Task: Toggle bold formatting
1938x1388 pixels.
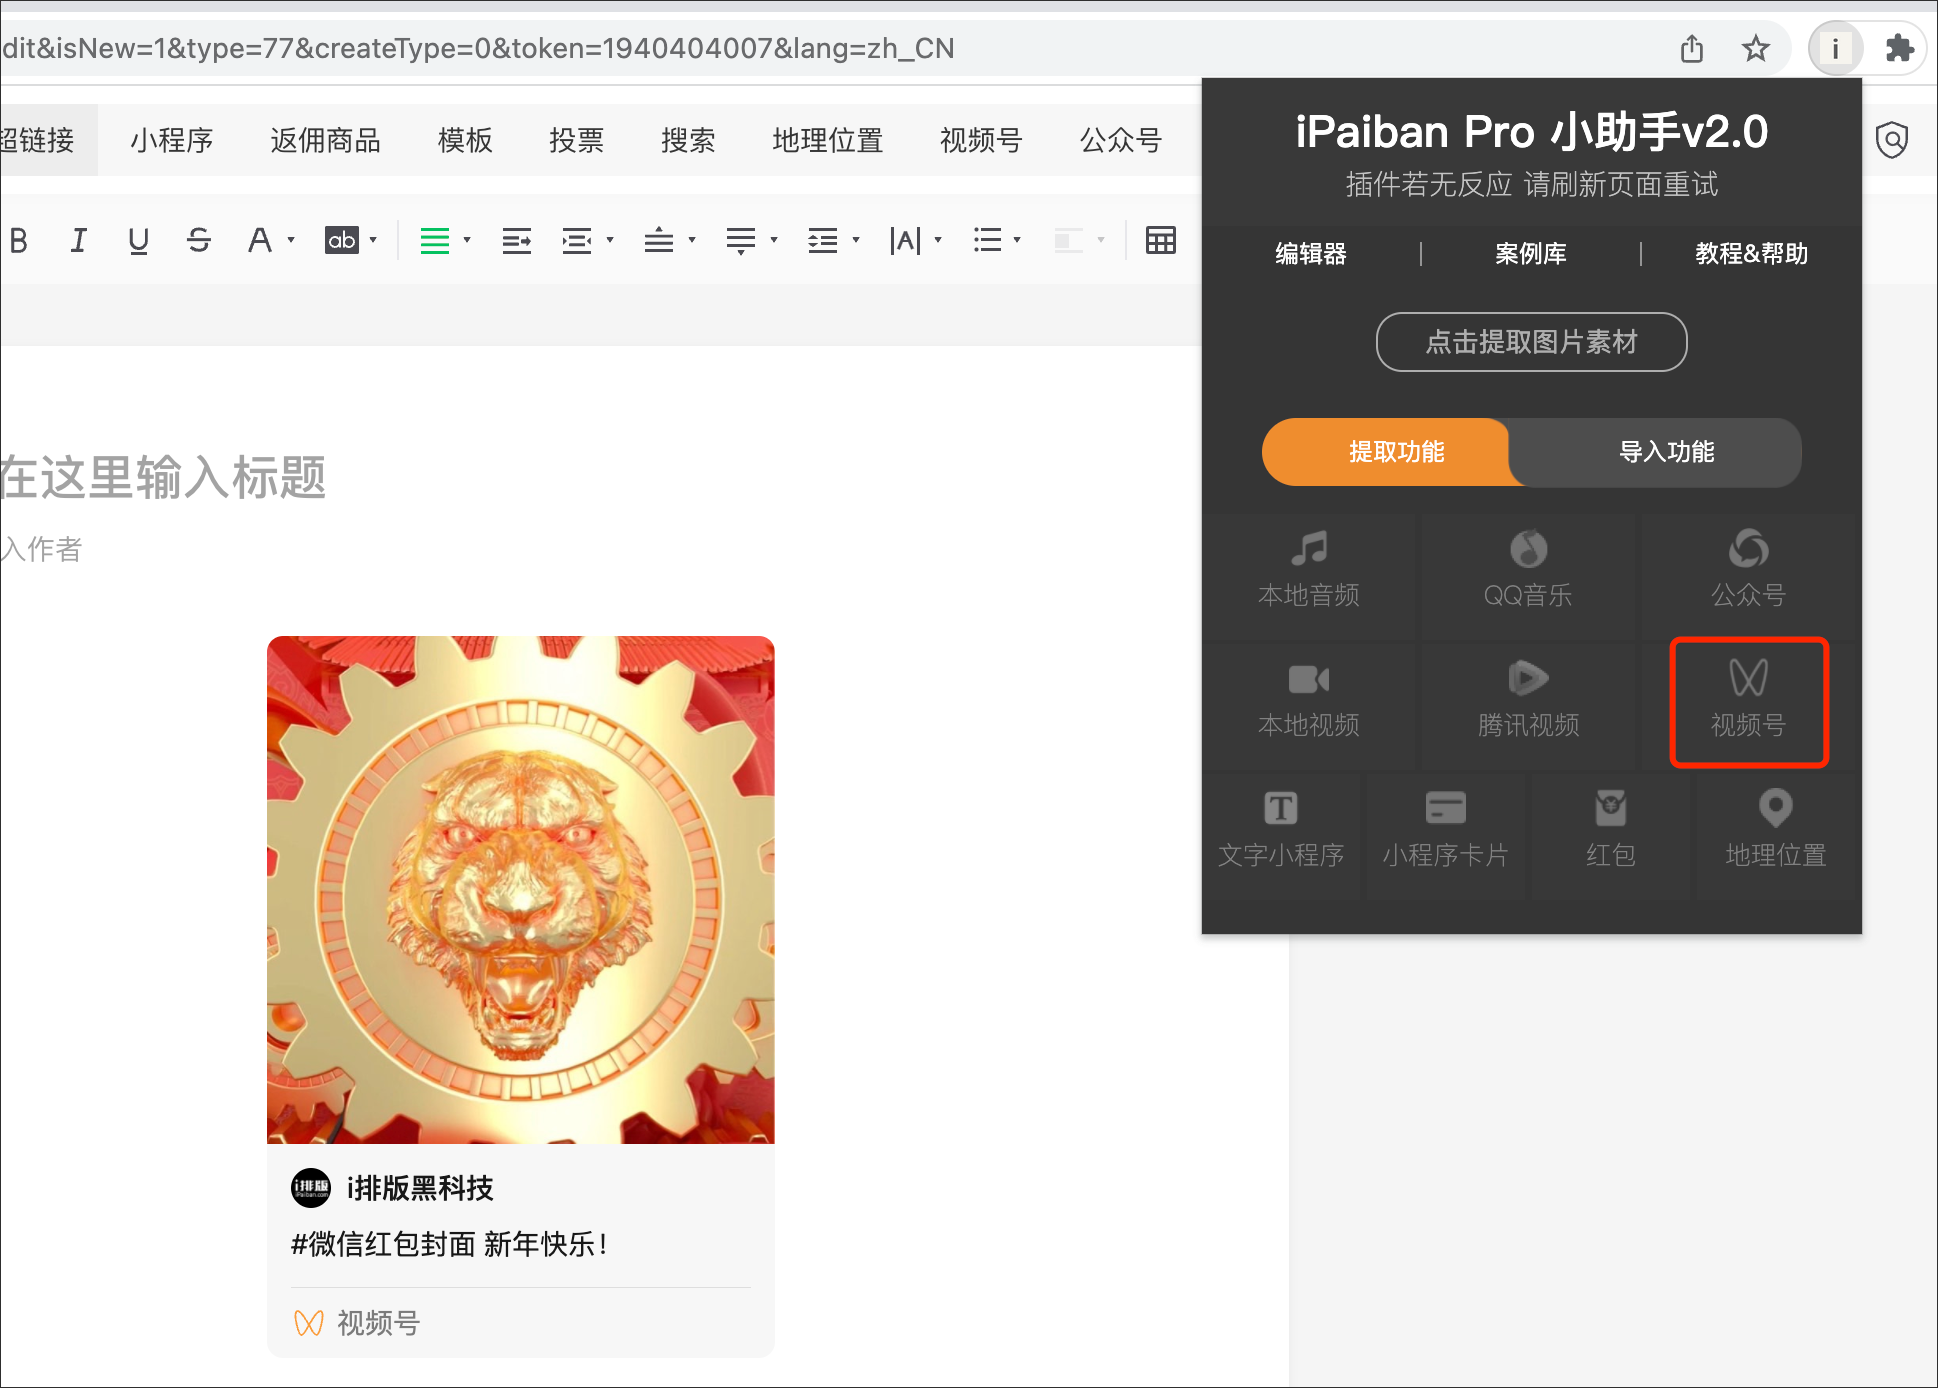Action: click(x=18, y=240)
